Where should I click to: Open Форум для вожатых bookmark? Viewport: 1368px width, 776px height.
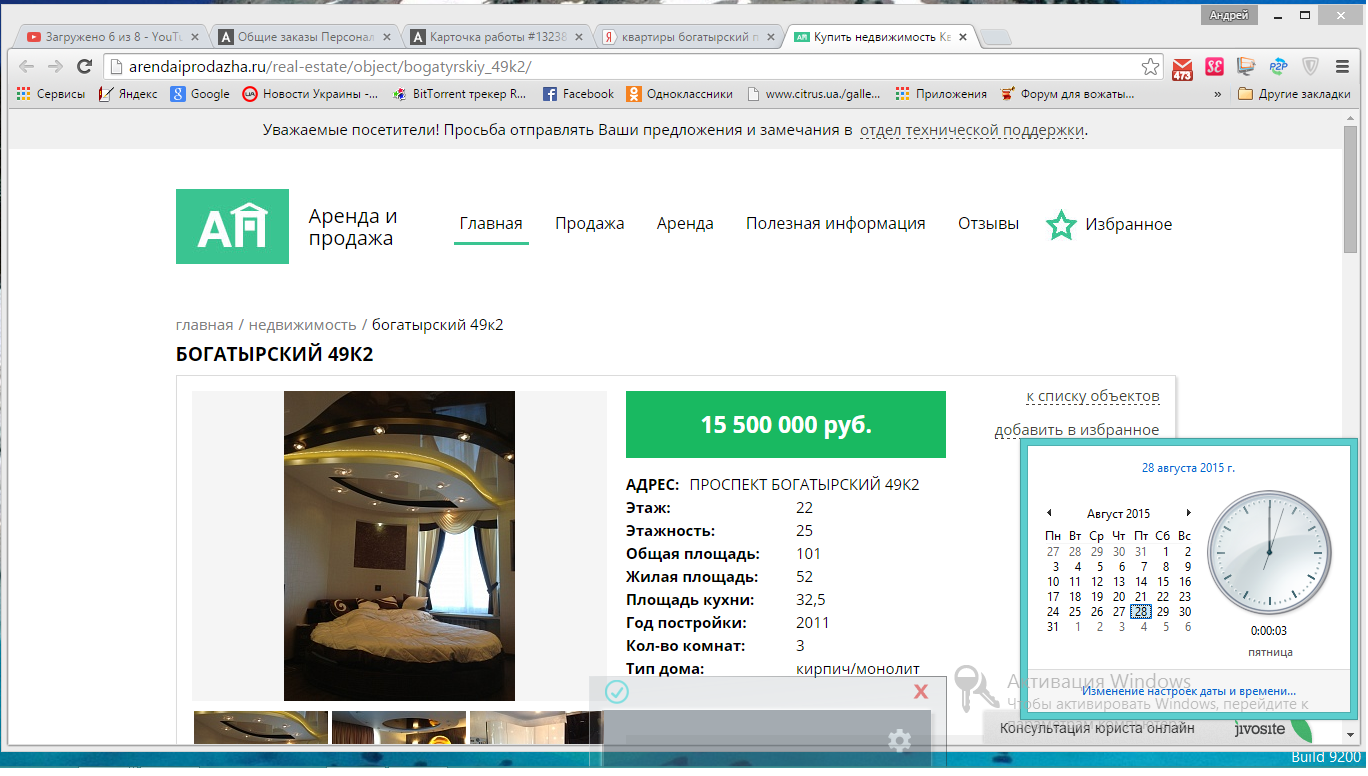1067,94
